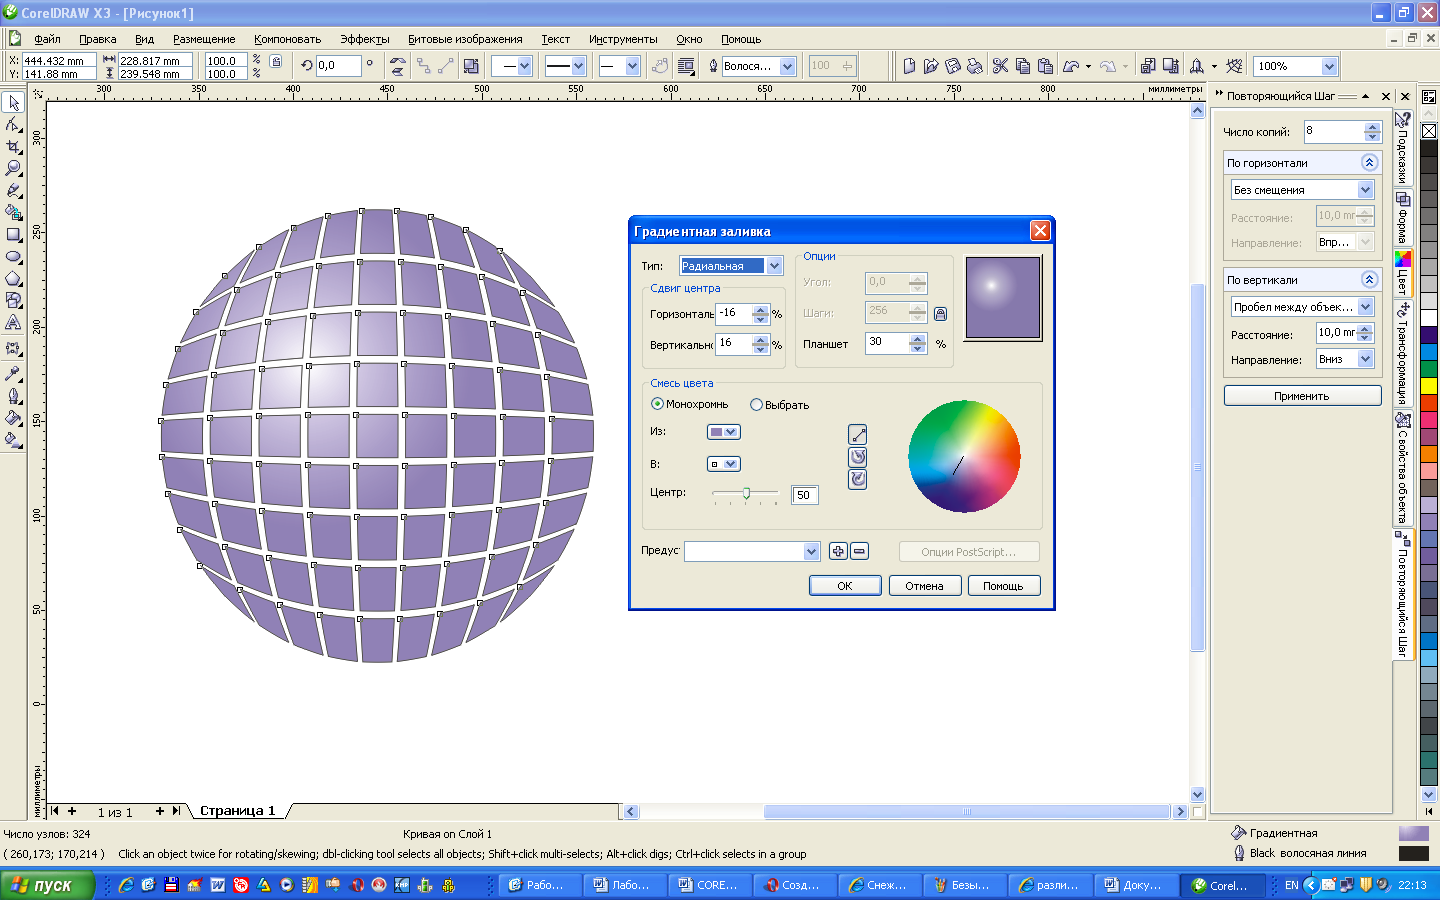Select the Zoom magnifier tool
This screenshot has width=1440, height=900.
(x=13, y=169)
